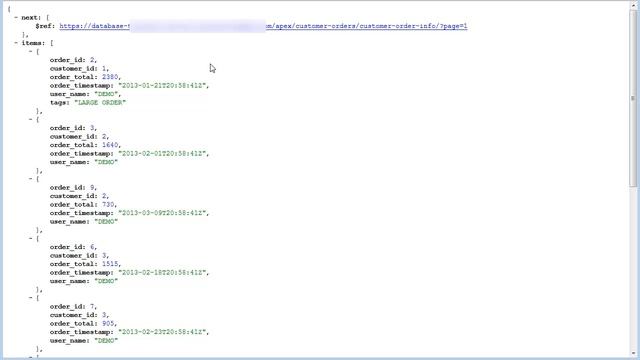Click the vertical scrollbar thumb
640x360 pixels.
(x=633, y=98)
